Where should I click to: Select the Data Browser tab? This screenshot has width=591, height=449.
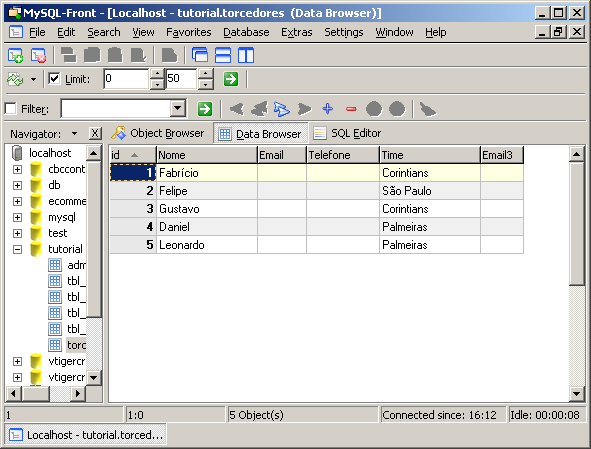[x=261, y=133]
